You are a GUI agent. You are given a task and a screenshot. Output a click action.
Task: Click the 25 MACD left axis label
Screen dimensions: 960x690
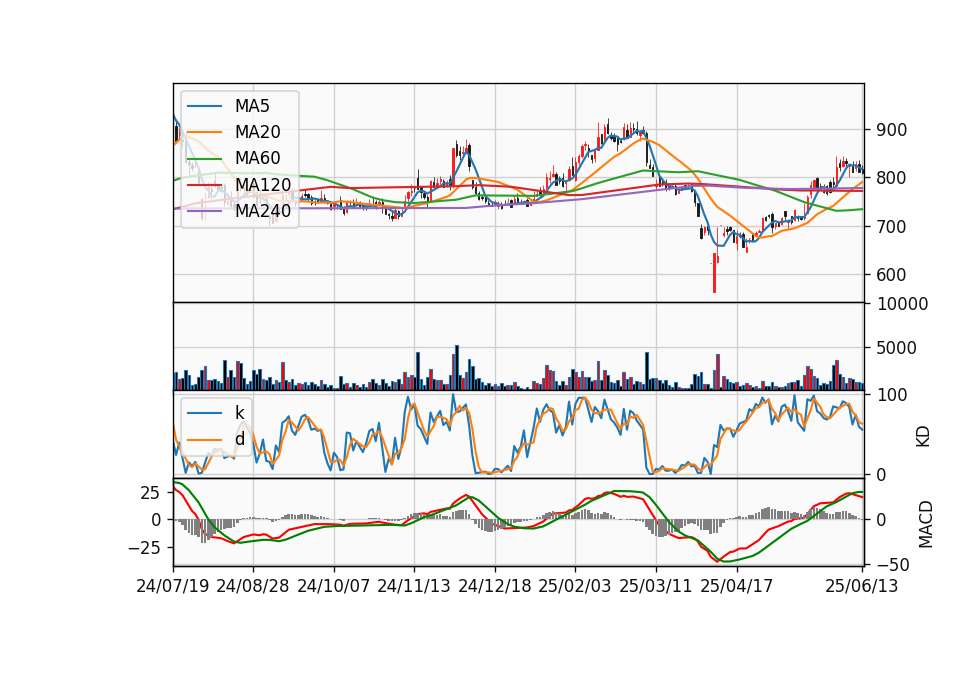coord(150,493)
